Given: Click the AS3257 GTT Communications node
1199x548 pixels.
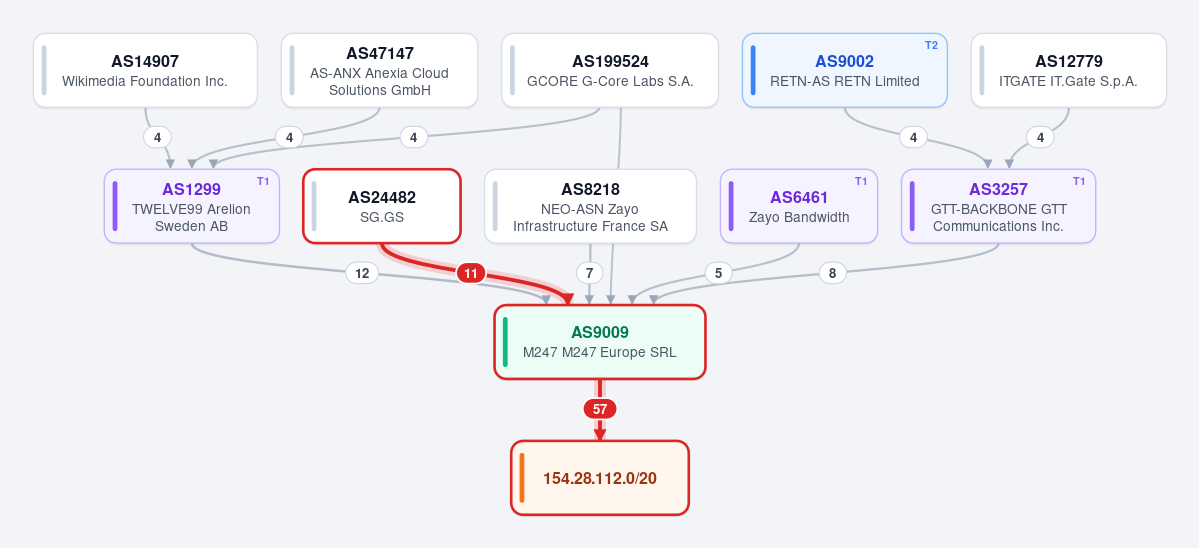Looking at the screenshot, I should pyautogui.click(x=999, y=206).
